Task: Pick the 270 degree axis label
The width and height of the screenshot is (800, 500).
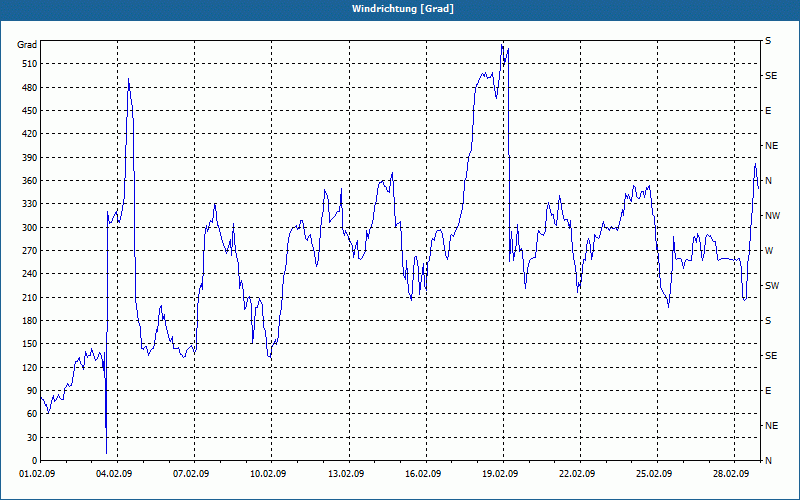Action: [x=30, y=251]
